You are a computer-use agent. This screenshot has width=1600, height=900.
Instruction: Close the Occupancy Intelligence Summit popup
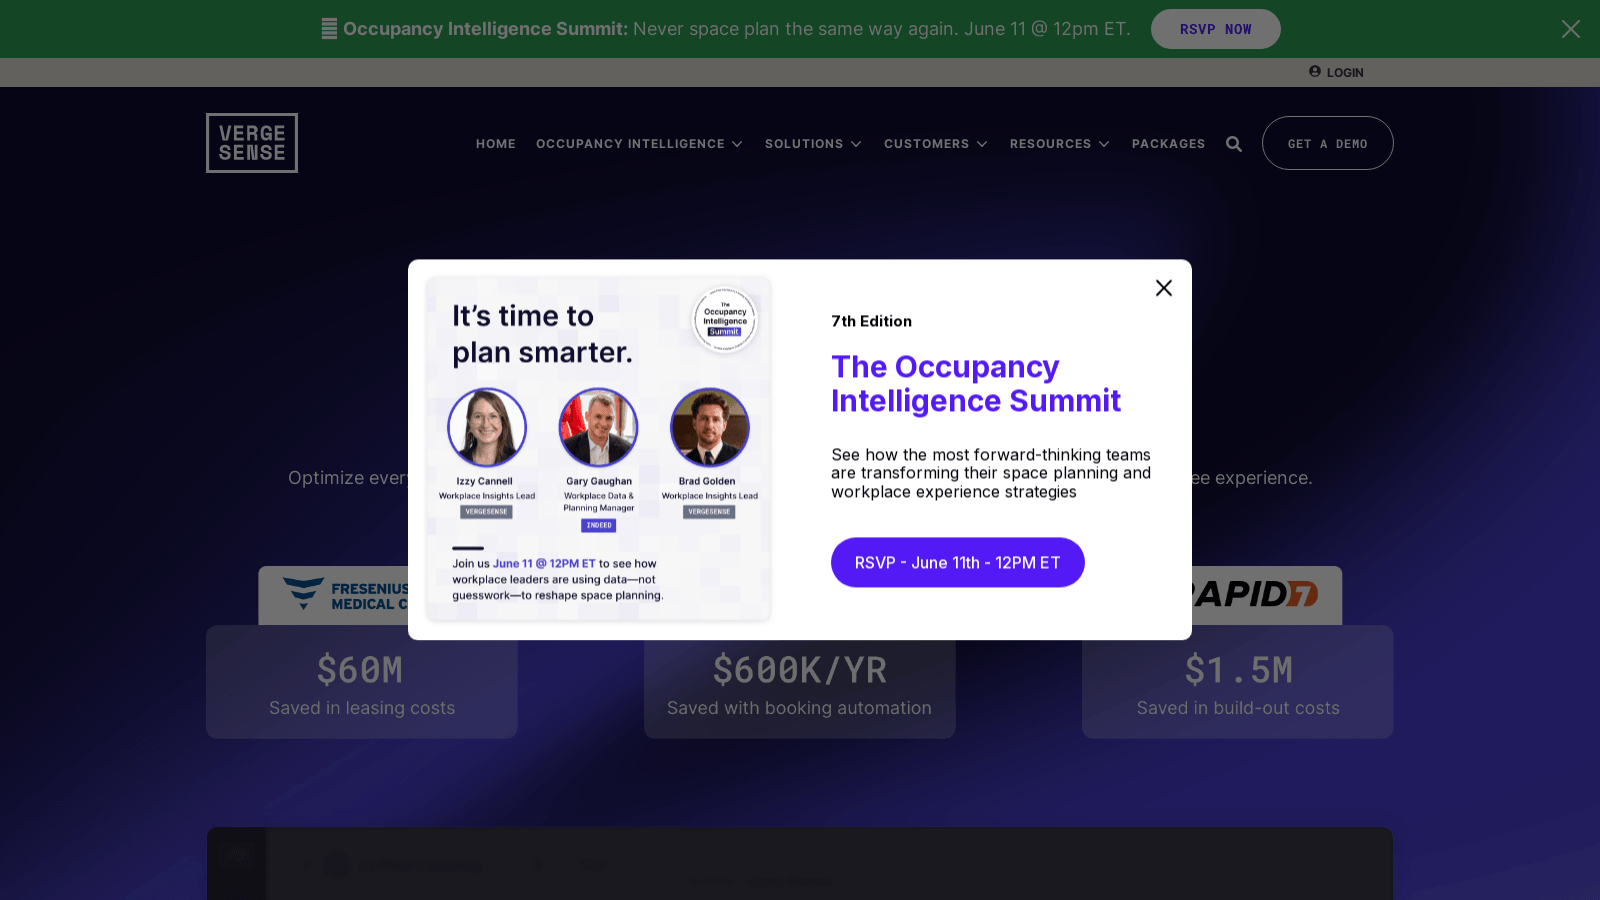(x=1163, y=288)
